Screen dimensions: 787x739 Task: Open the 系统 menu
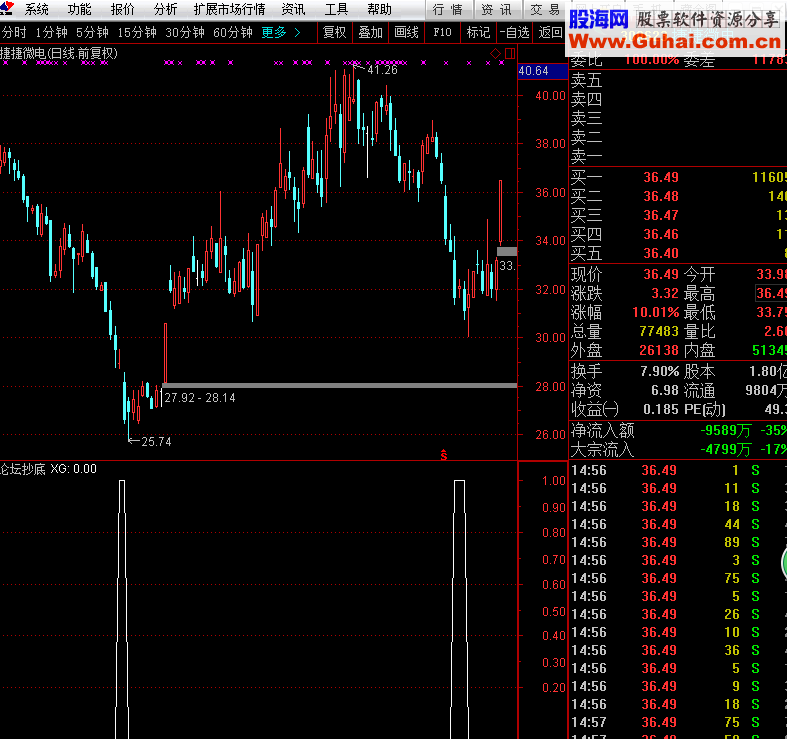point(37,9)
